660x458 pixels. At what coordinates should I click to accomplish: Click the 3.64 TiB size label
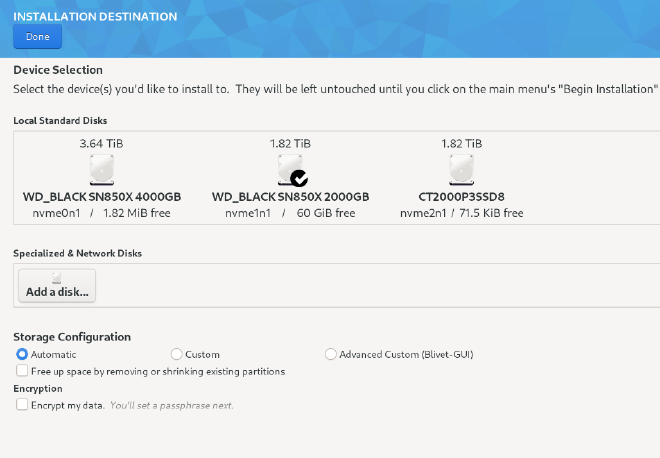[101, 144]
